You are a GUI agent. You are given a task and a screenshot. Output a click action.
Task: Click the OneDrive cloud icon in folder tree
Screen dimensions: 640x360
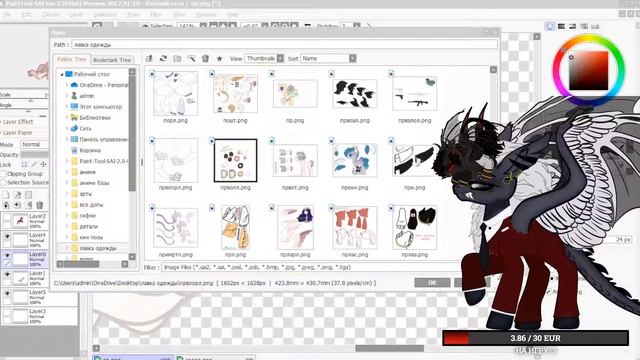point(74,85)
